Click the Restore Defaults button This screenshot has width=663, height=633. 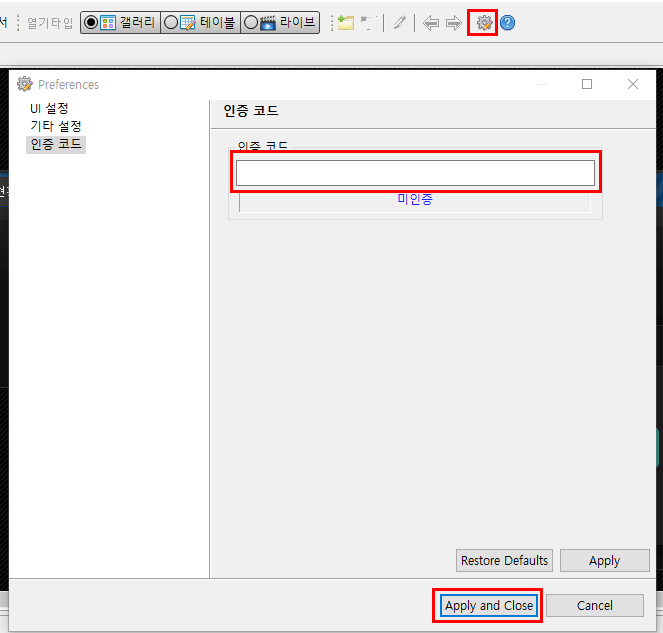[x=504, y=560]
